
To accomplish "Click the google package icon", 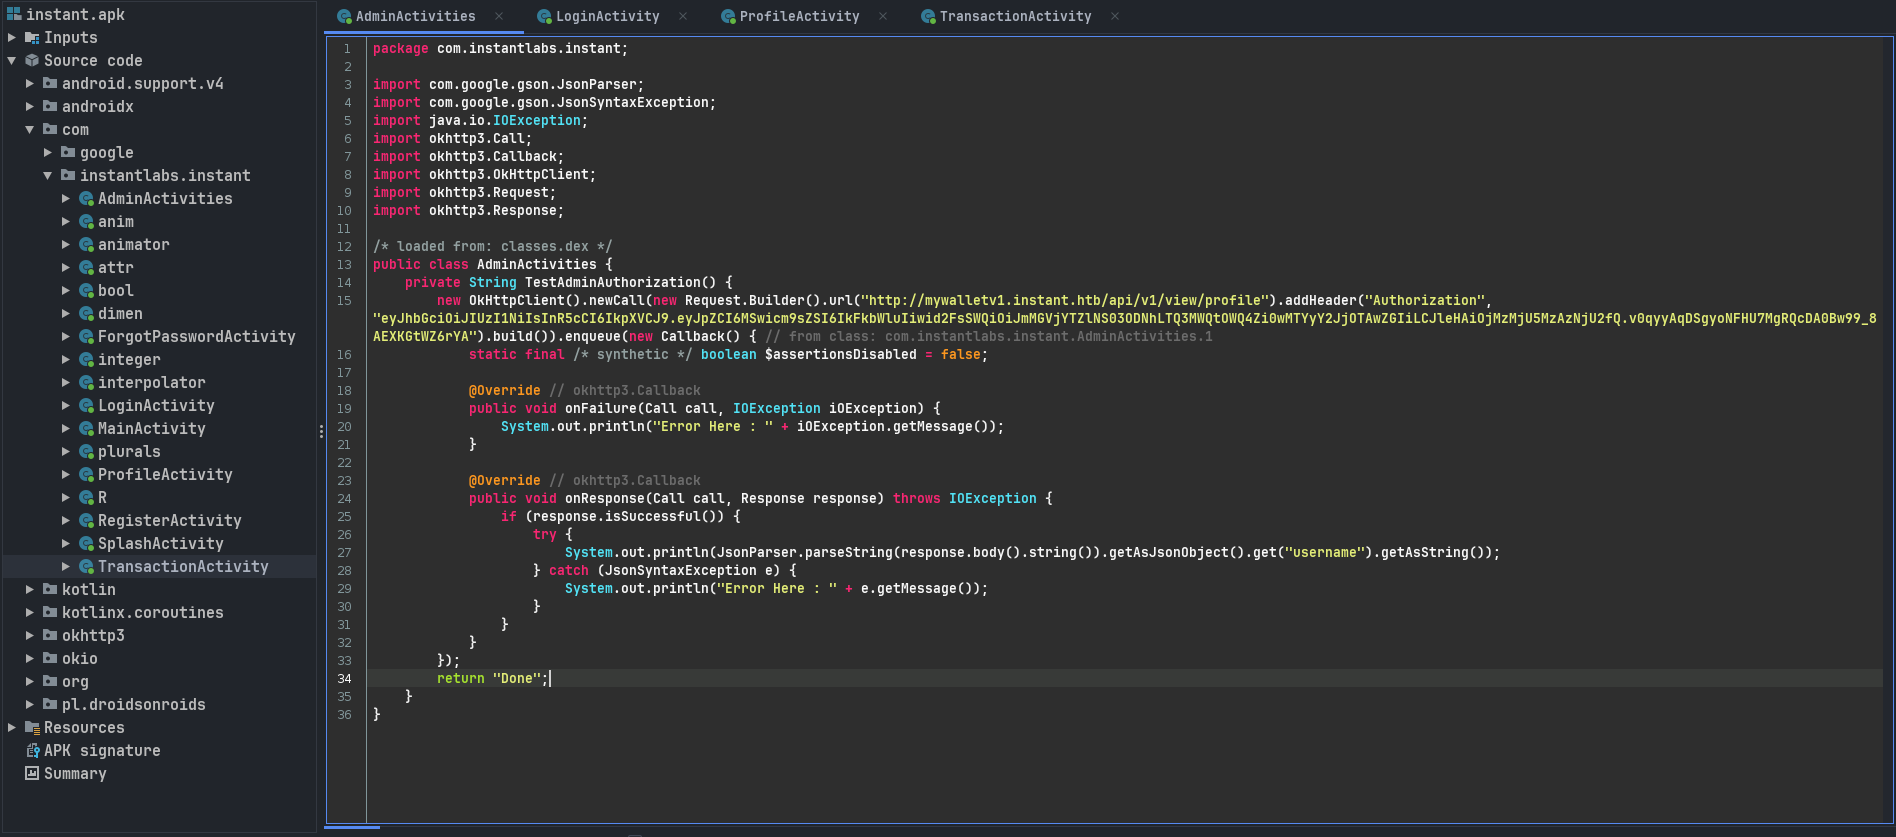I will (68, 153).
